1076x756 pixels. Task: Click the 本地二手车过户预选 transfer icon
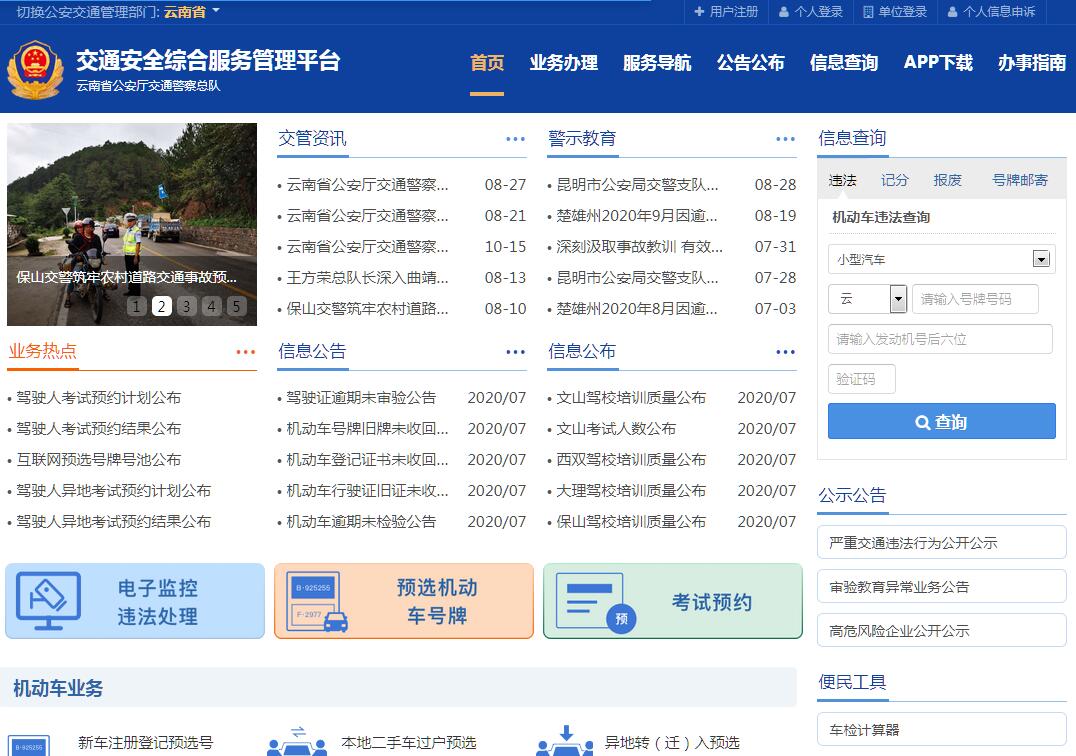pyautogui.click(x=297, y=741)
